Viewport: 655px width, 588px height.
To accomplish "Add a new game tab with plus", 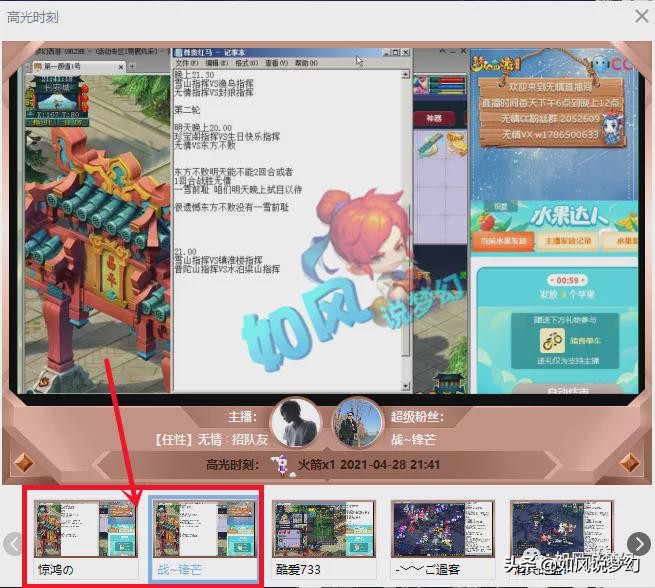I will (x=132, y=66).
